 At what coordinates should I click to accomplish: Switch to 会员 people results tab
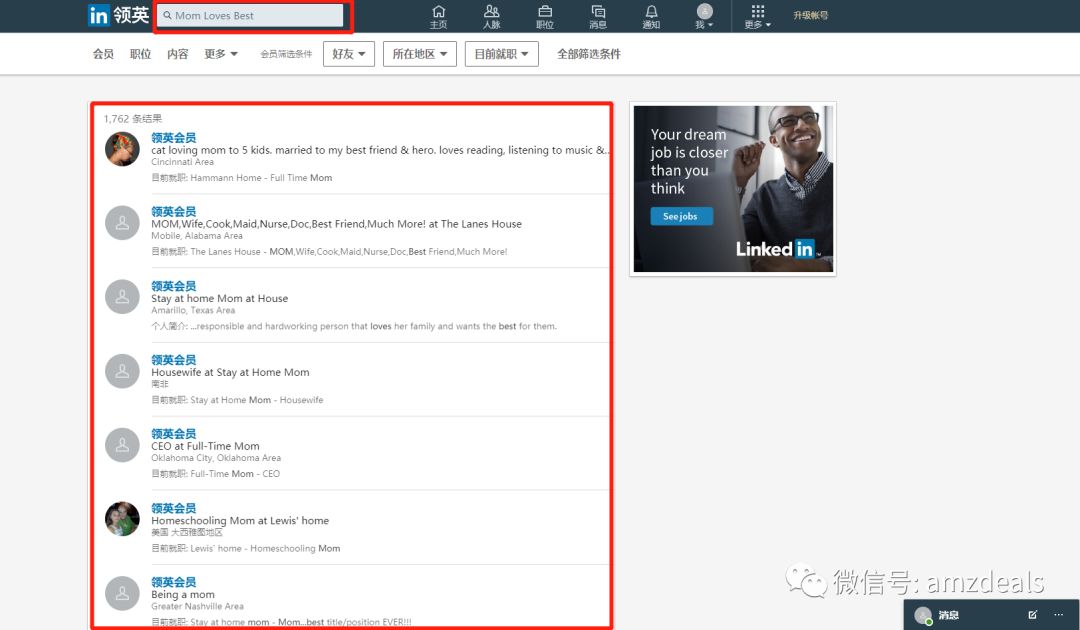[103, 54]
